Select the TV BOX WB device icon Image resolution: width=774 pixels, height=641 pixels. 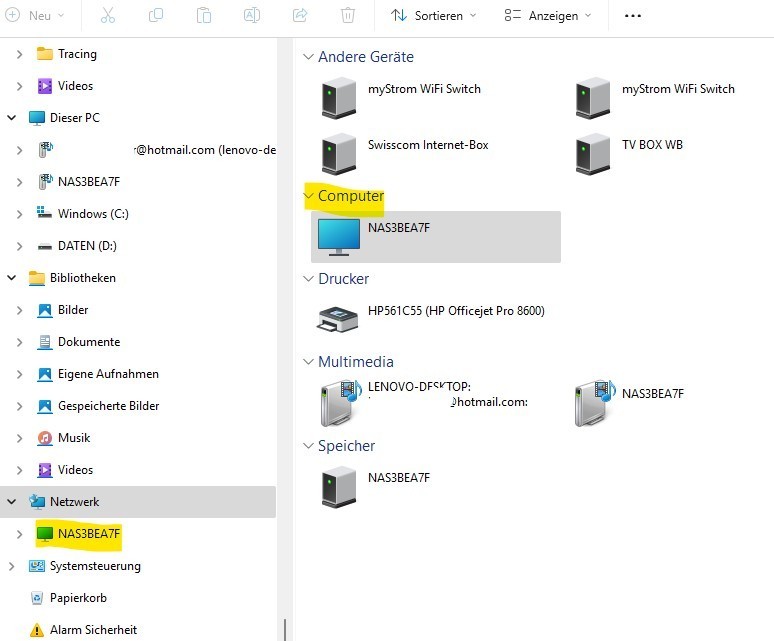coord(592,154)
